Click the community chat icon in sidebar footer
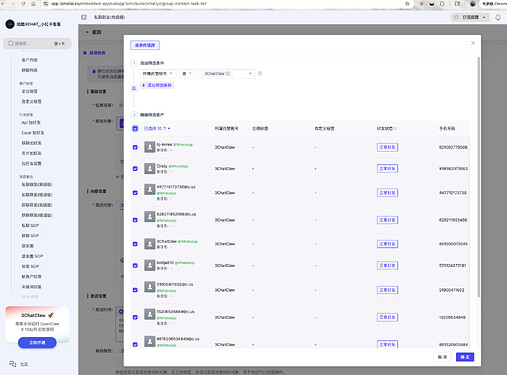The image size is (507, 375). [13, 364]
